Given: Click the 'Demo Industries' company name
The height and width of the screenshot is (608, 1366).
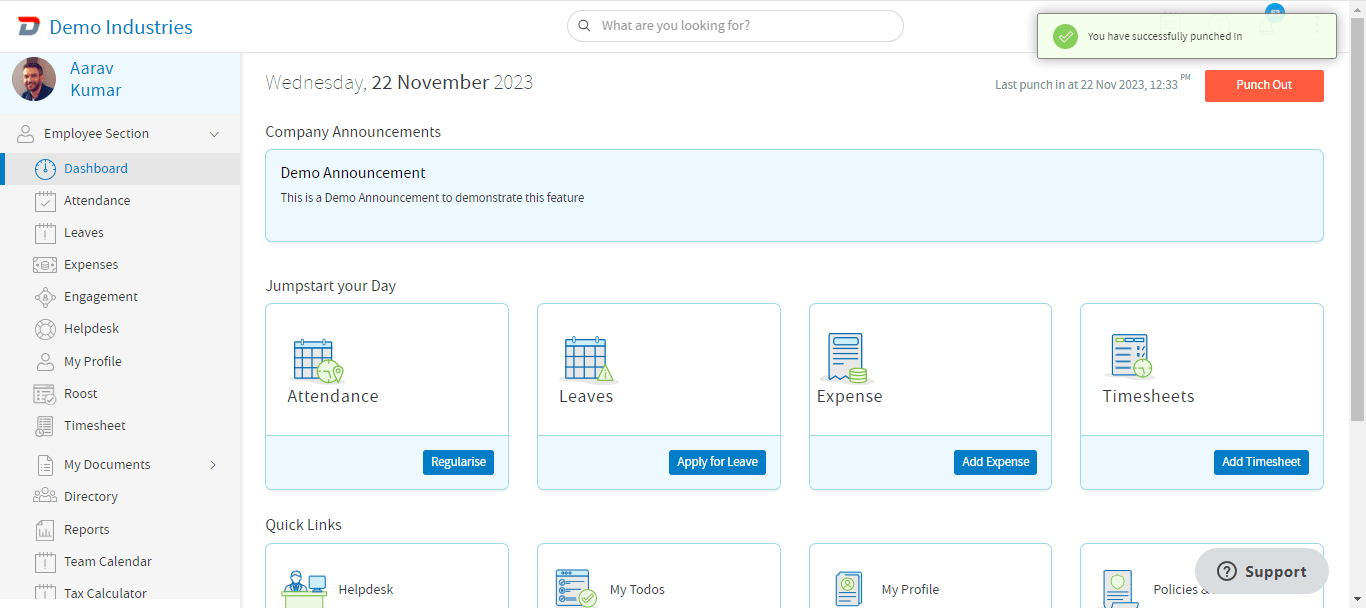Looking at the screenshot, I should pos(121,27).
